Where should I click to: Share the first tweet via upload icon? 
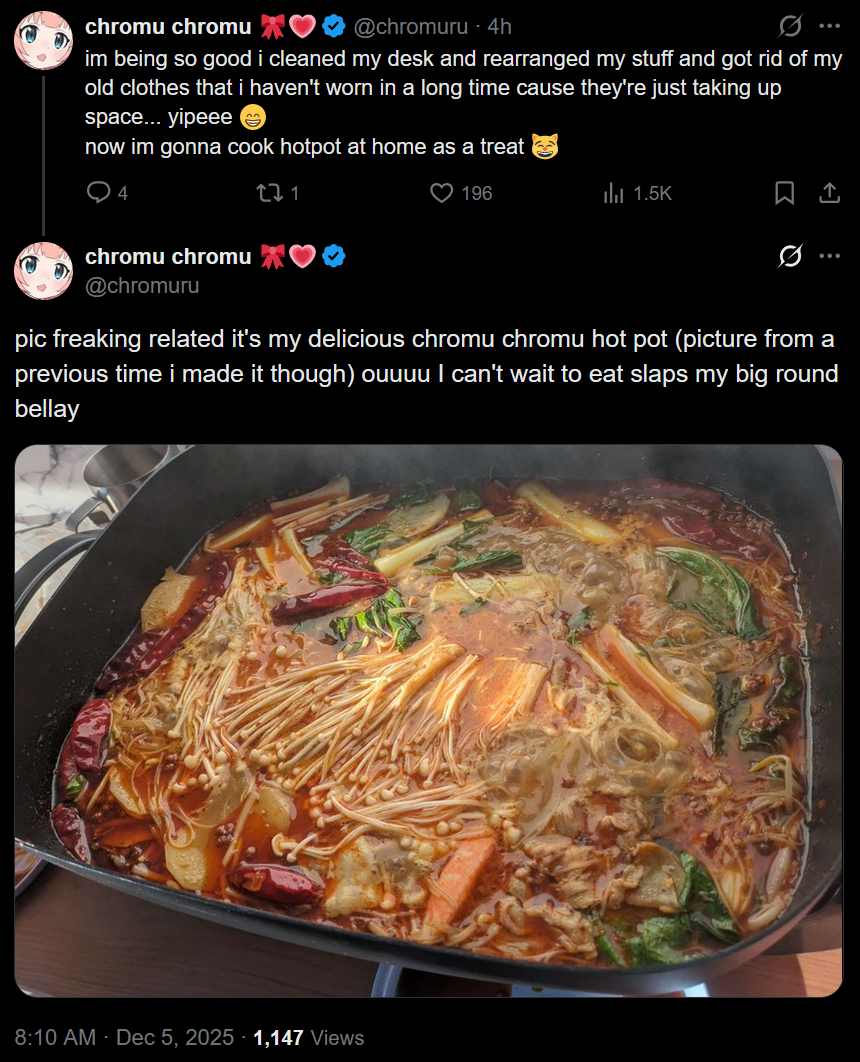click(830, 193)
